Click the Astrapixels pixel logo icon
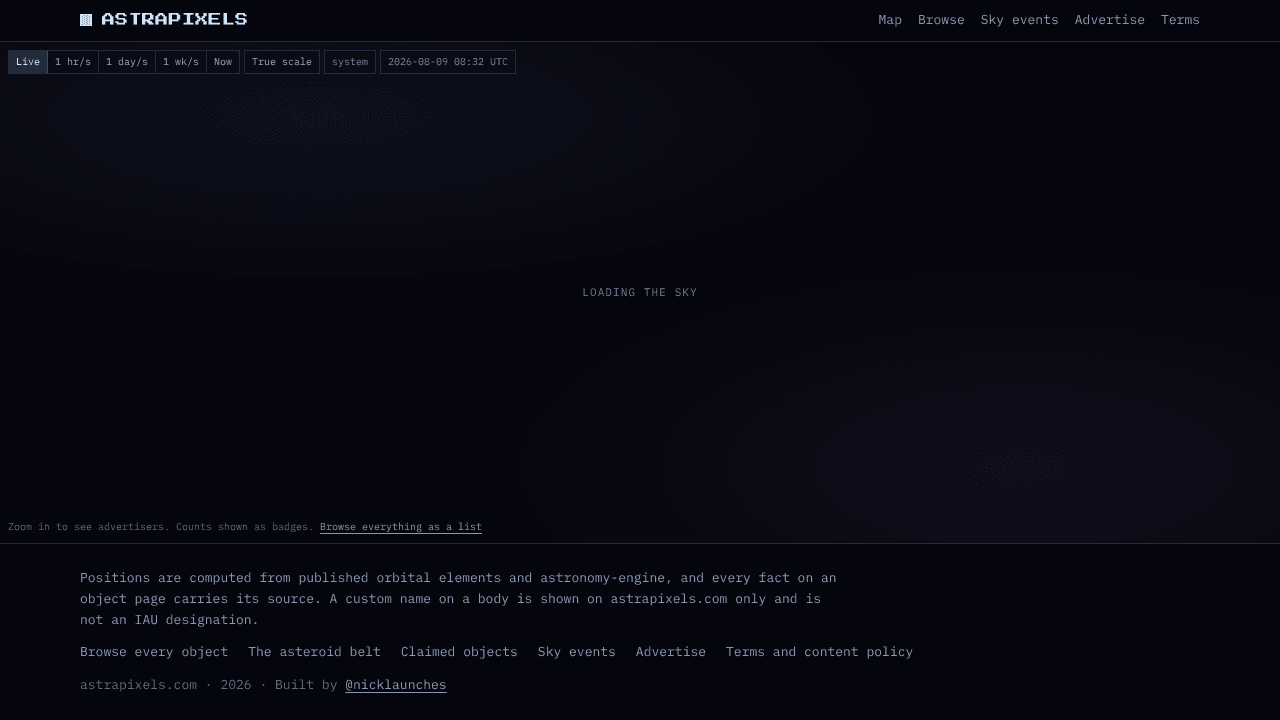 tap(86, 20)
